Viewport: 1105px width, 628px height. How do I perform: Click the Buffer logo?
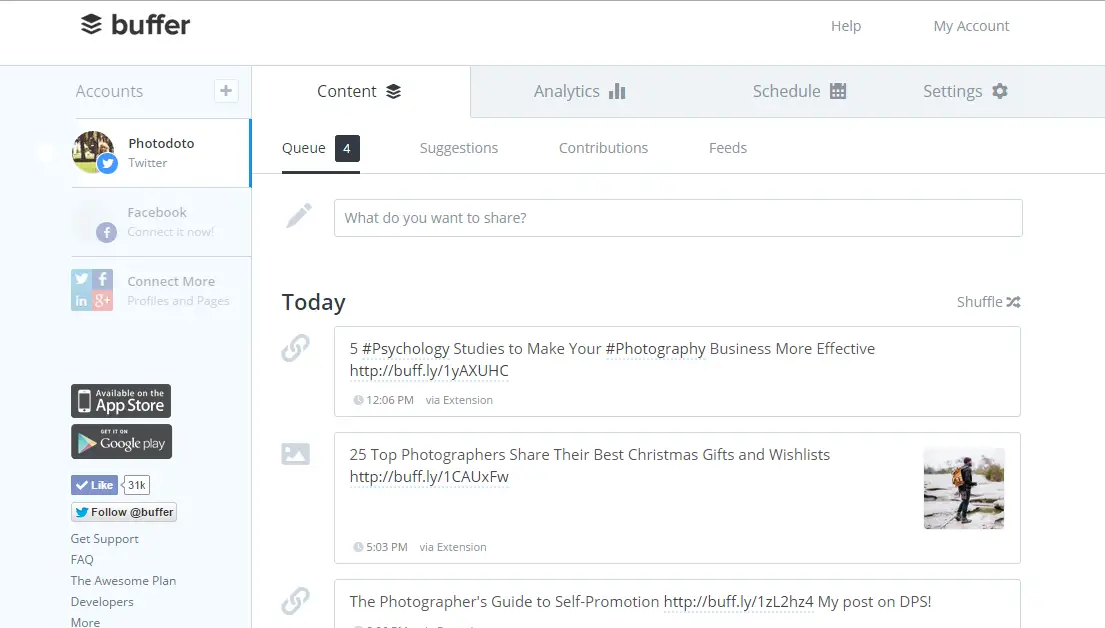click(x=135, y=25)
